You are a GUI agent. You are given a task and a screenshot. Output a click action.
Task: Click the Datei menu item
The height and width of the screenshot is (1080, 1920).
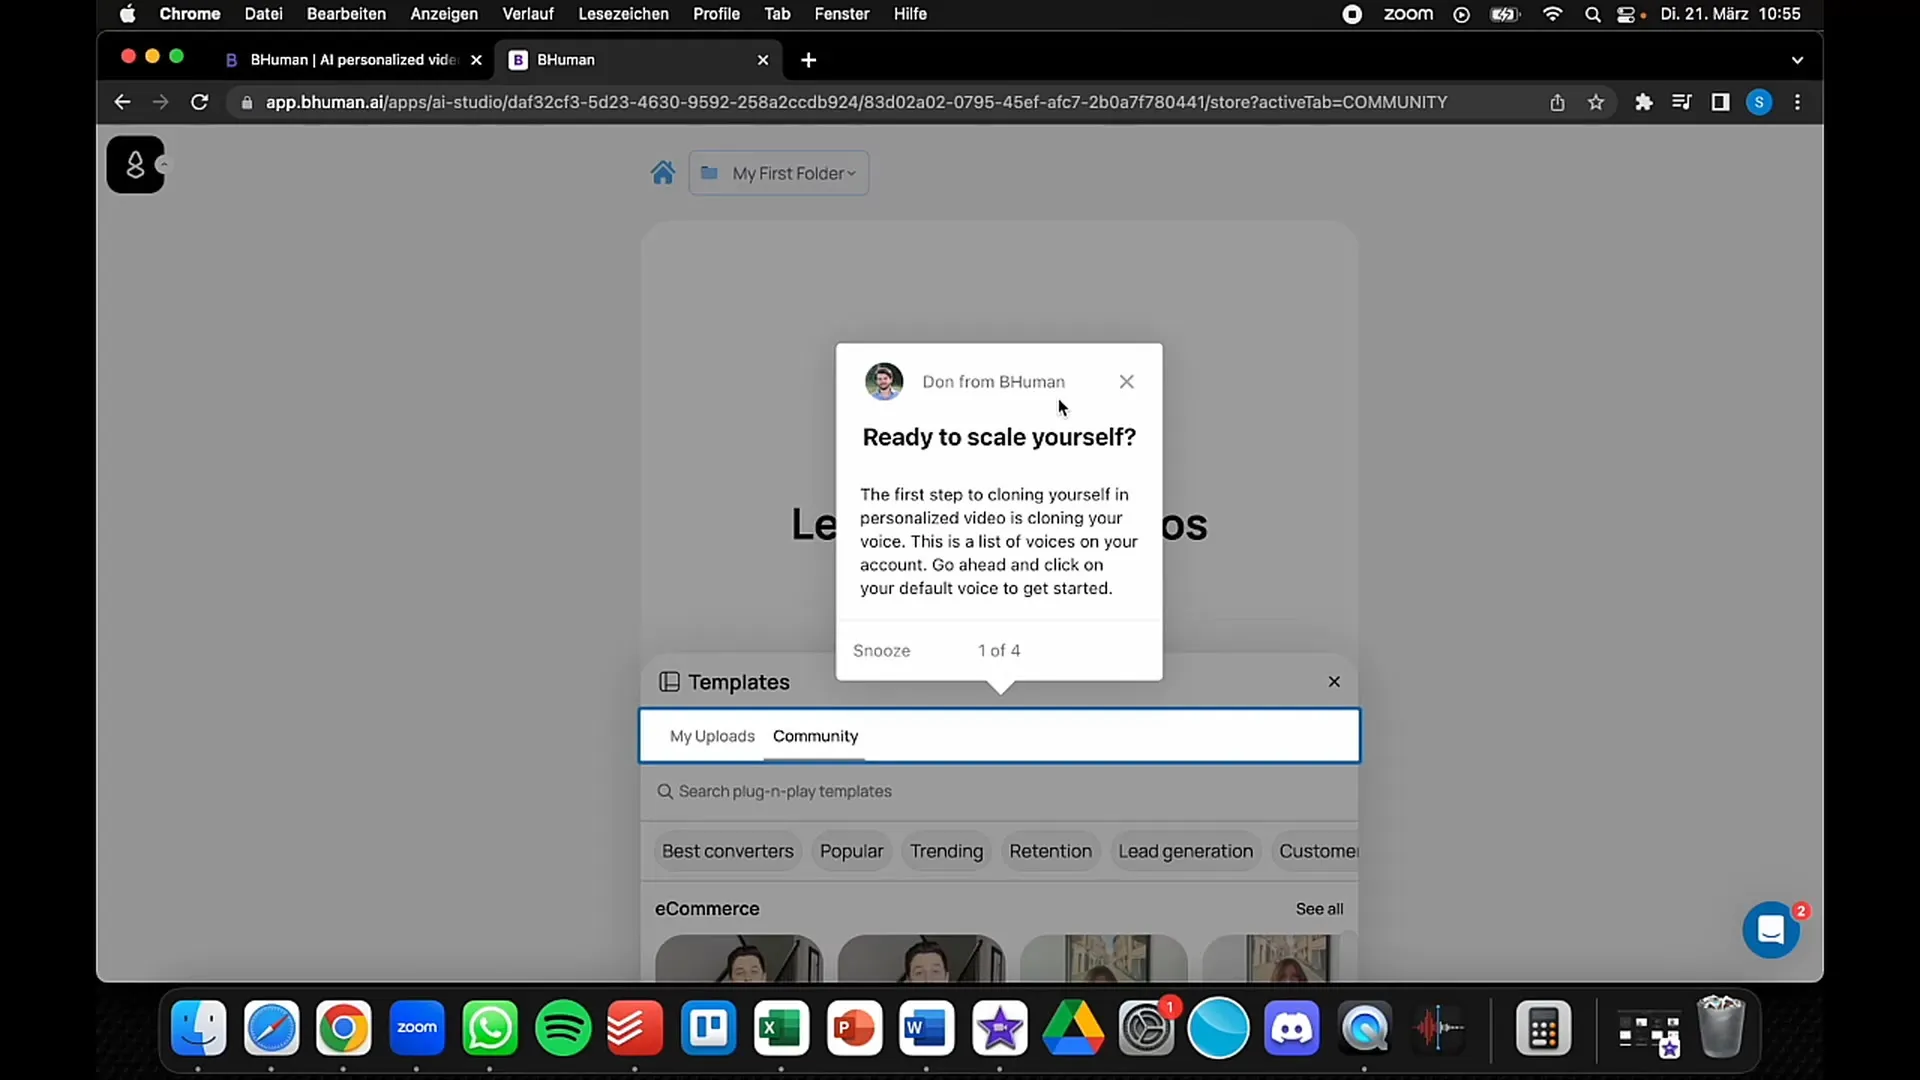(x=262, y=15)
